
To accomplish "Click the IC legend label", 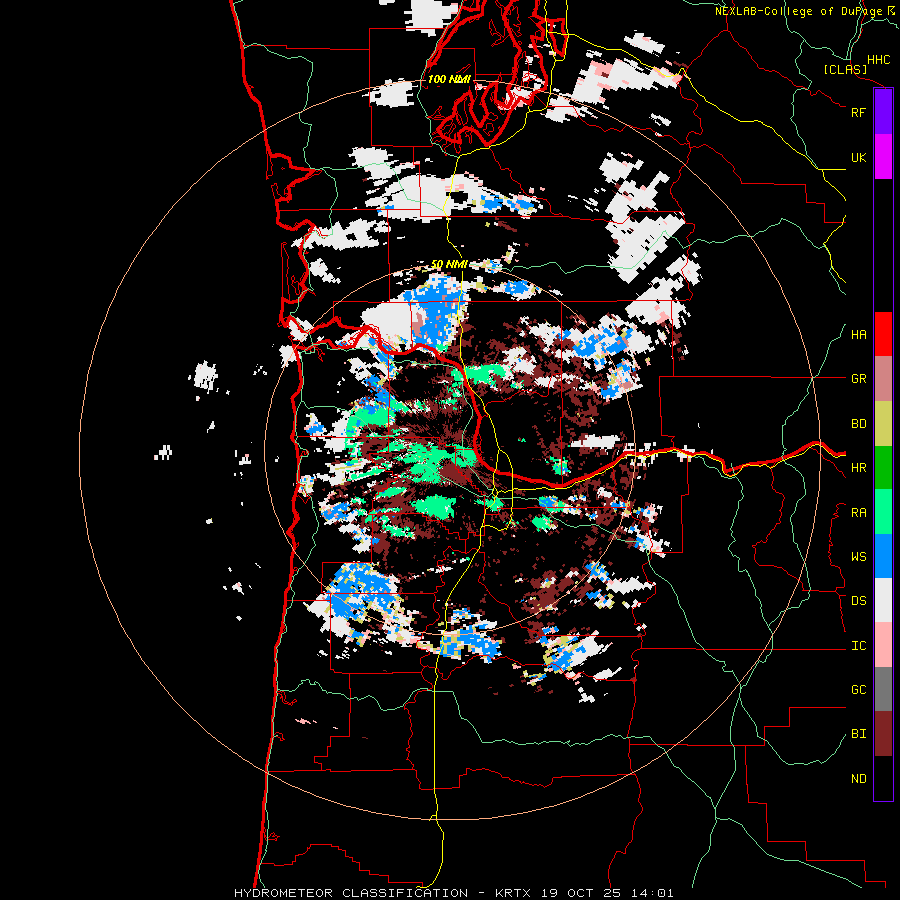I will (x=858, y=646).
